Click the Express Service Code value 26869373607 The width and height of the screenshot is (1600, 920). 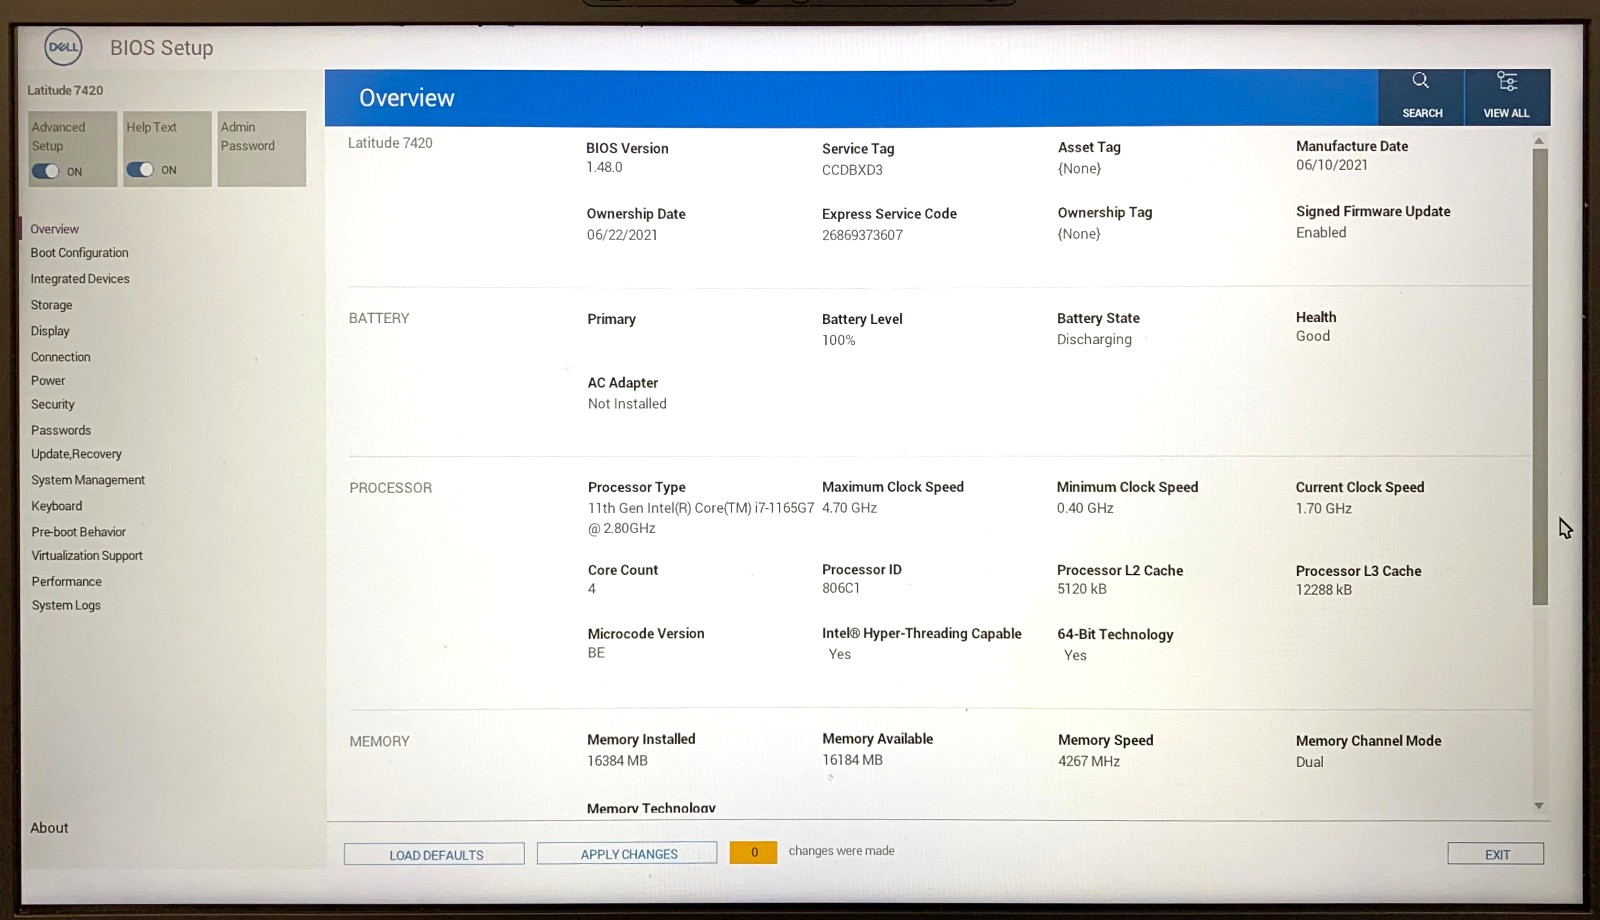coord(862,235)
